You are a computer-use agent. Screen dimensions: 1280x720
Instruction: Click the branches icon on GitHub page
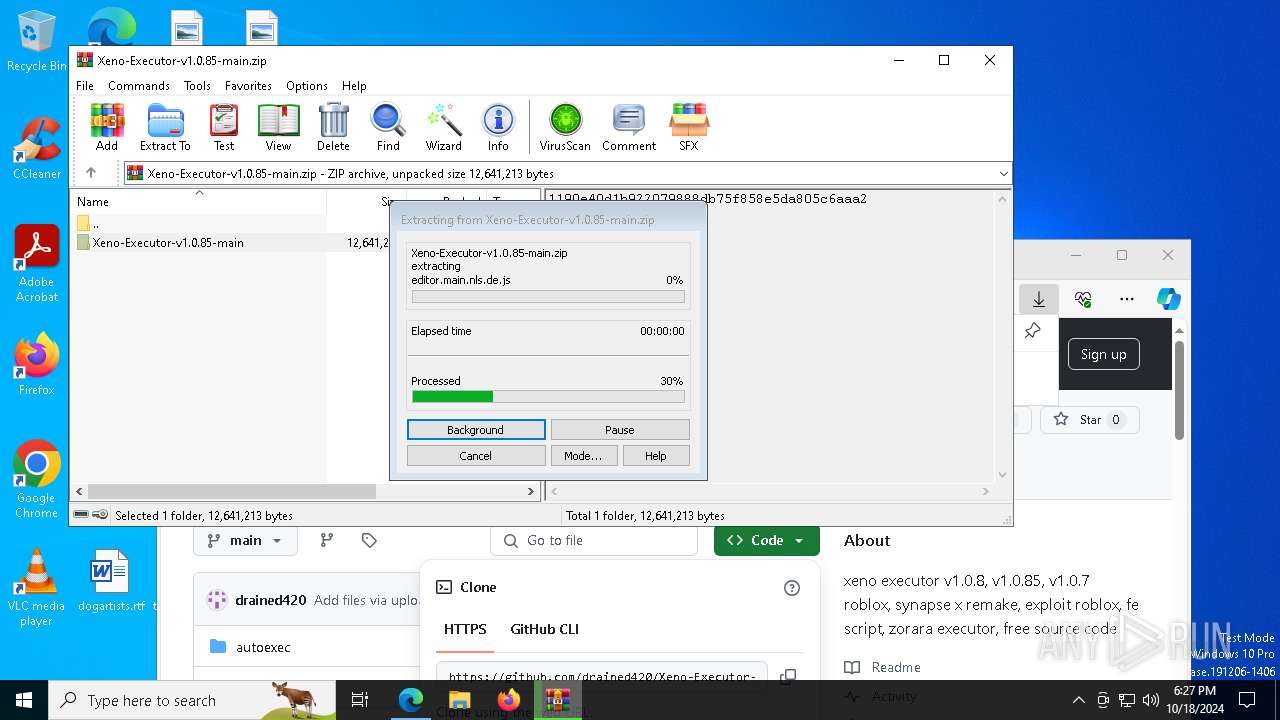pos(326,540)
